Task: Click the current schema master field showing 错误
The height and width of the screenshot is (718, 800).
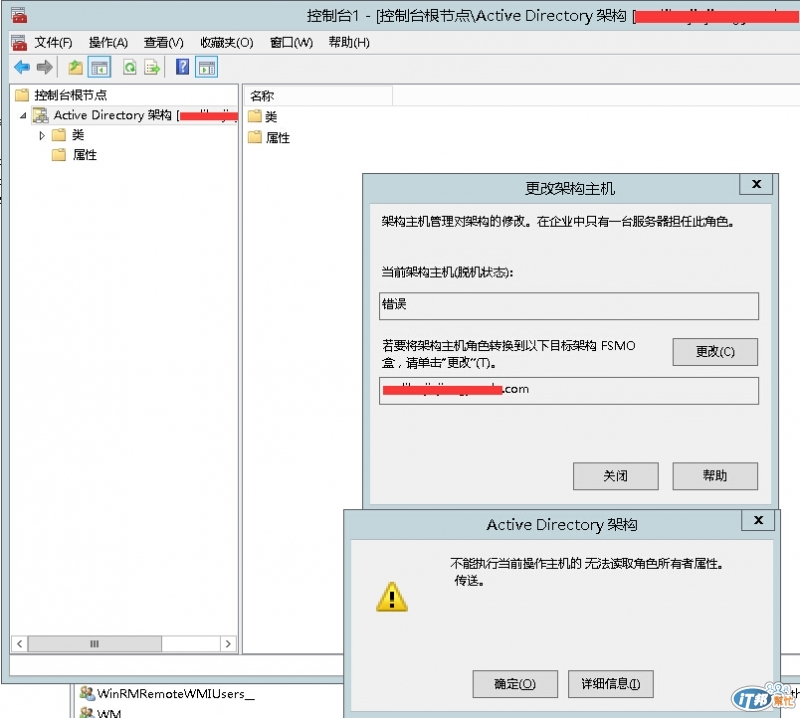Action: (x=568, y=306)
